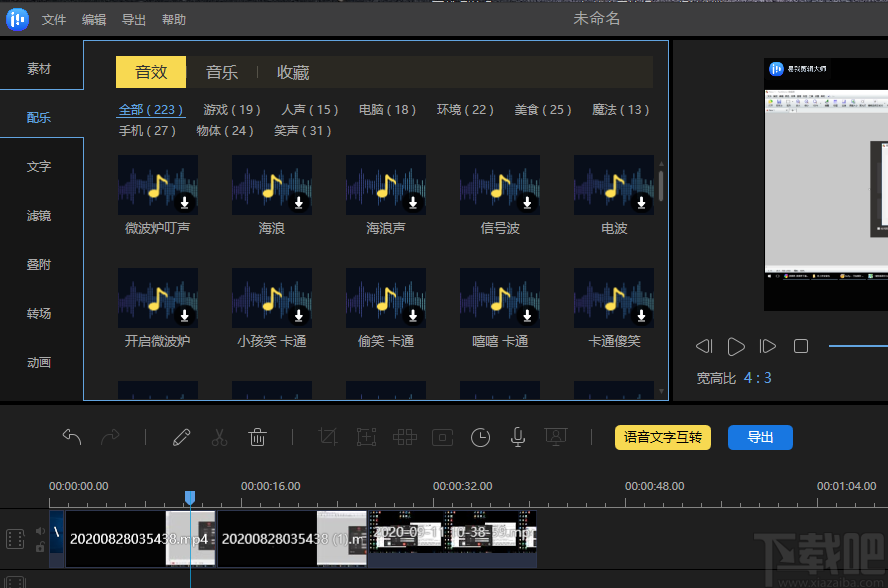The height and width of the screenshot is (588, 888).
Task: Download the 电波 sound effect
Action: click(x=641, y=202)
